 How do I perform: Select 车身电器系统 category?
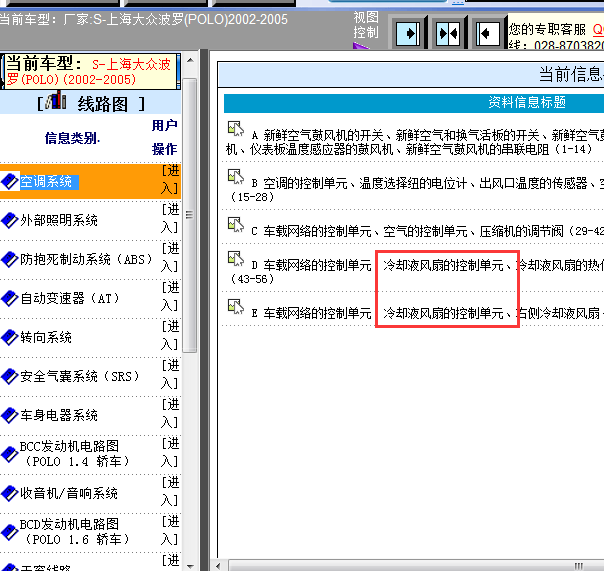click(59, 415)
